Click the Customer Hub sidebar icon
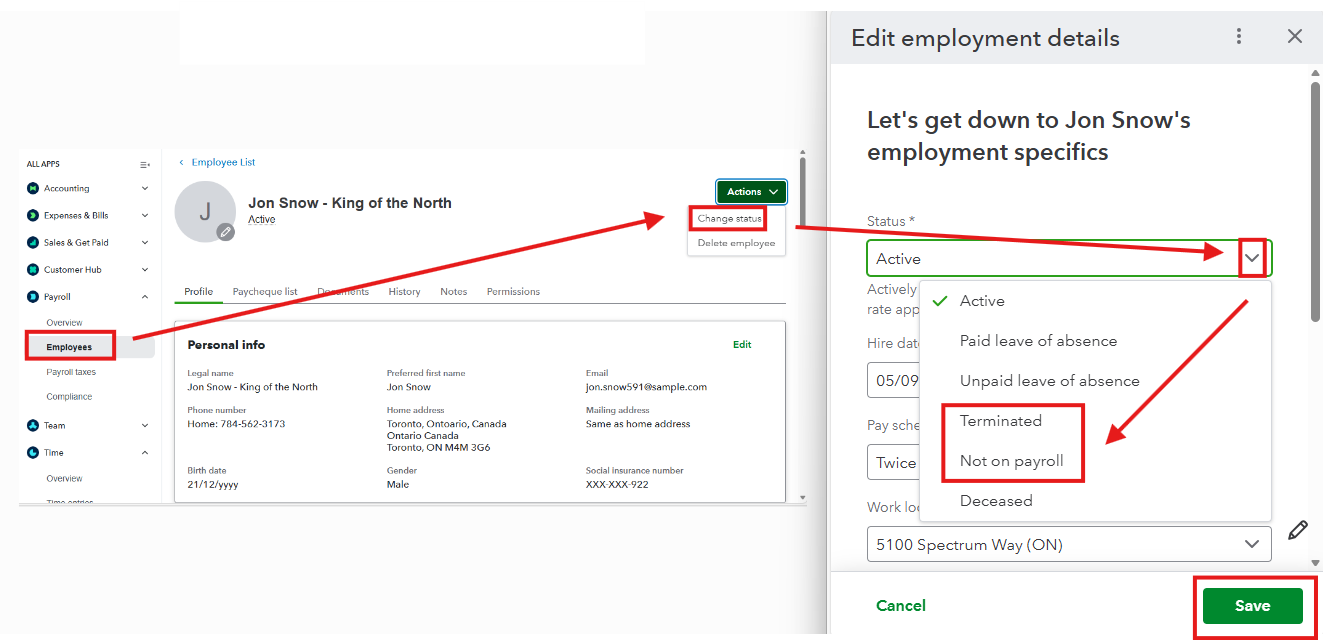 pos(33,270)
